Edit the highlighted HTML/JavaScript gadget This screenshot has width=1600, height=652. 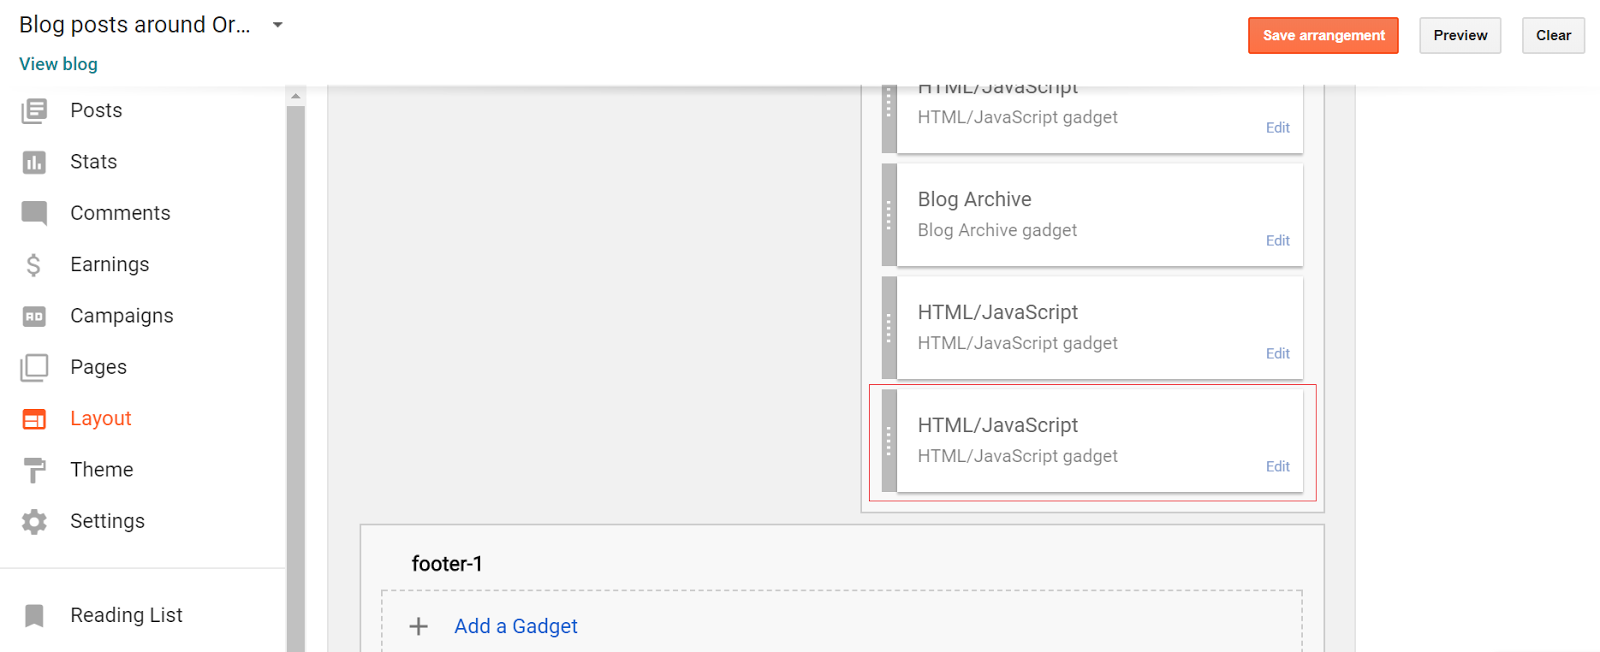coord(1277,466)
